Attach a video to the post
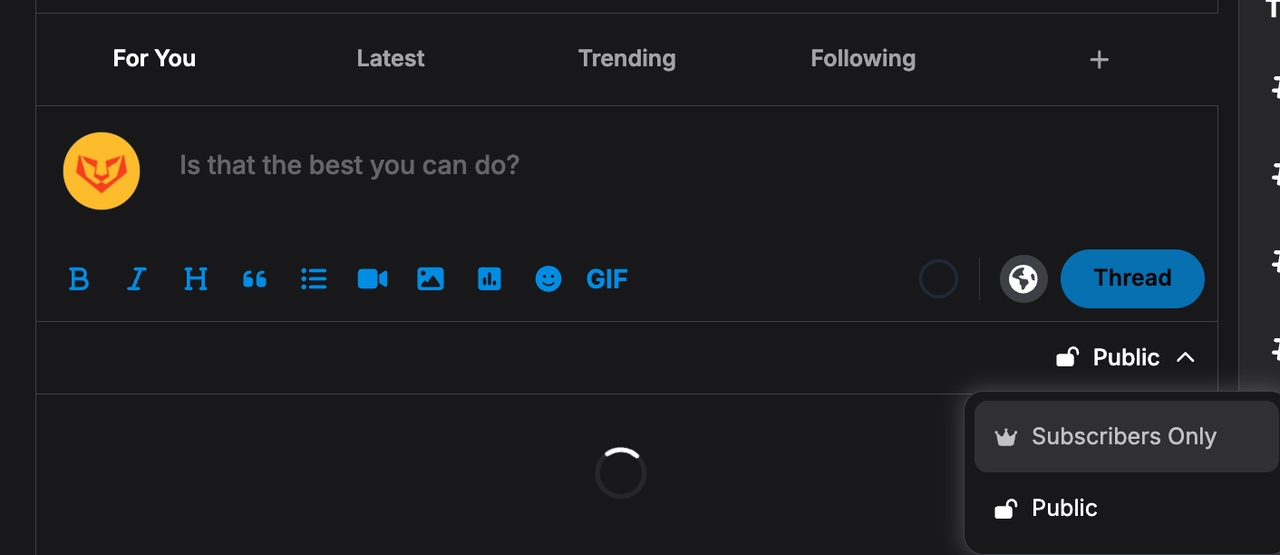1280x555 pixels. 372,279
